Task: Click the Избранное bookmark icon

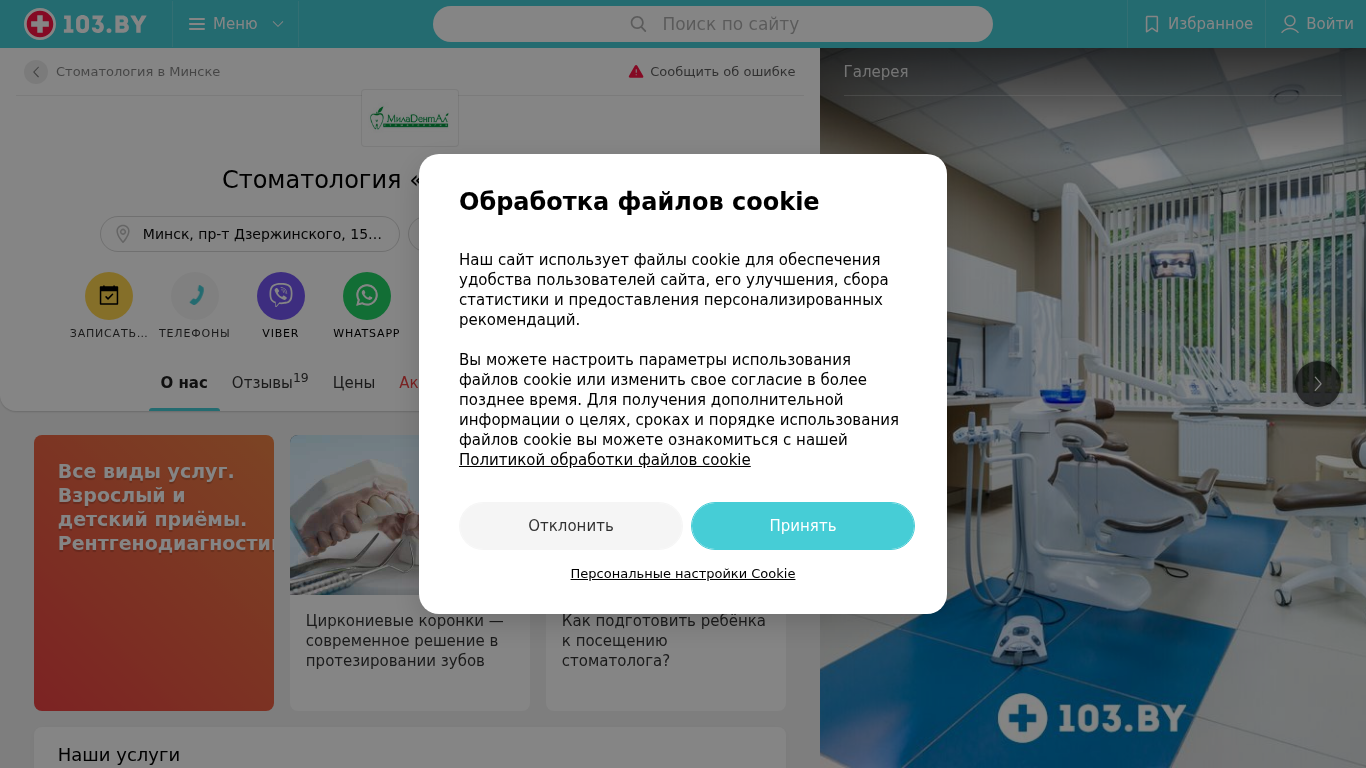Action: 1152,24
